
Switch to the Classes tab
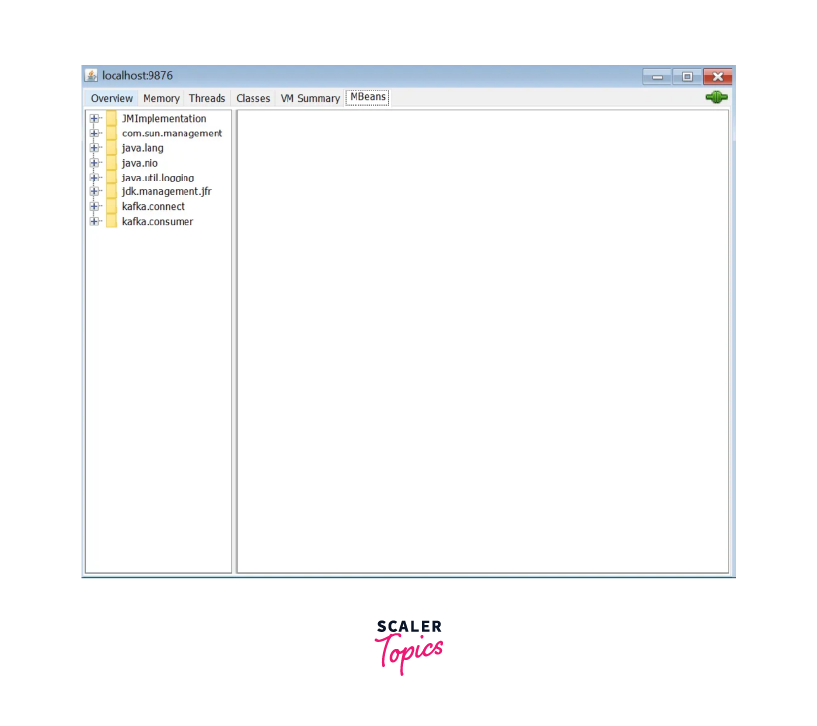253,99
